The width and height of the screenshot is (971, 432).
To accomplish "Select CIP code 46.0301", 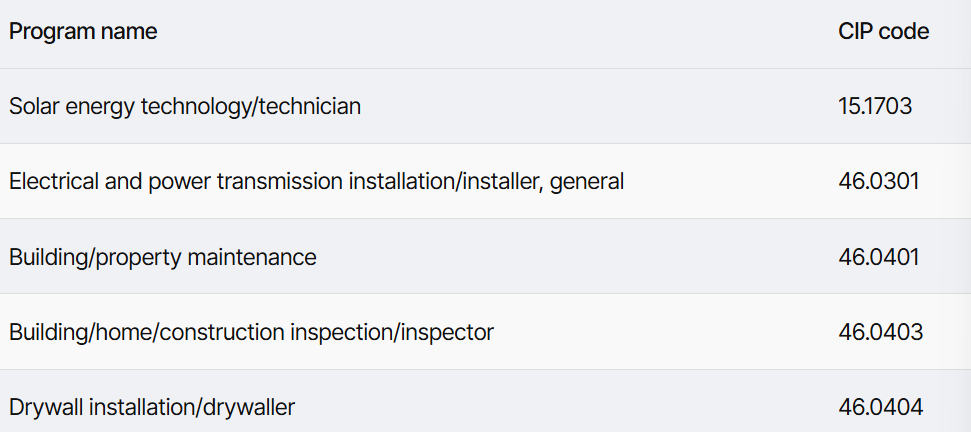I will [x=879, y=181].
